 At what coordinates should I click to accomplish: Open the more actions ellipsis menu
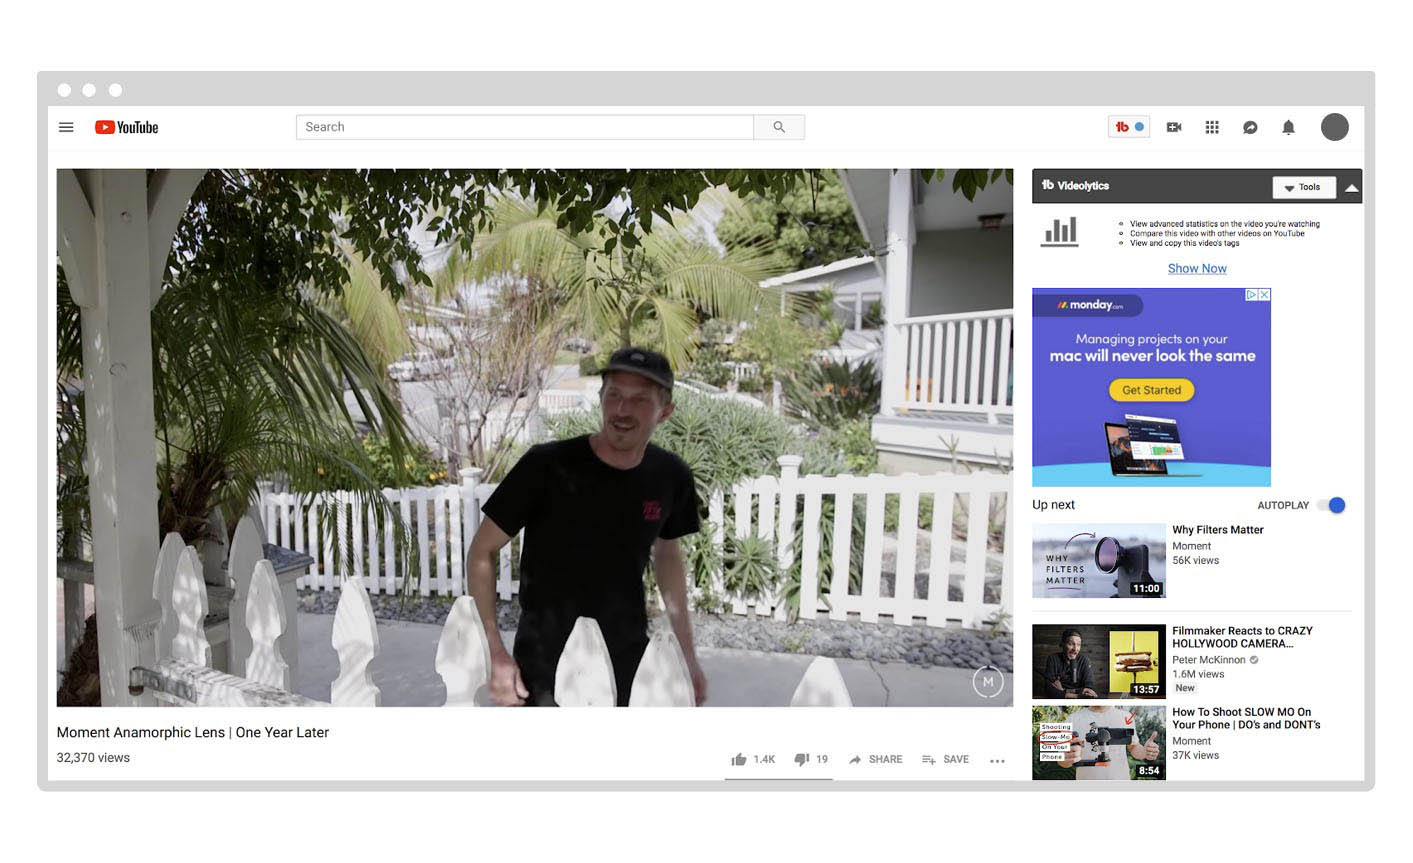pyautogui.click(x=997, y=761)
